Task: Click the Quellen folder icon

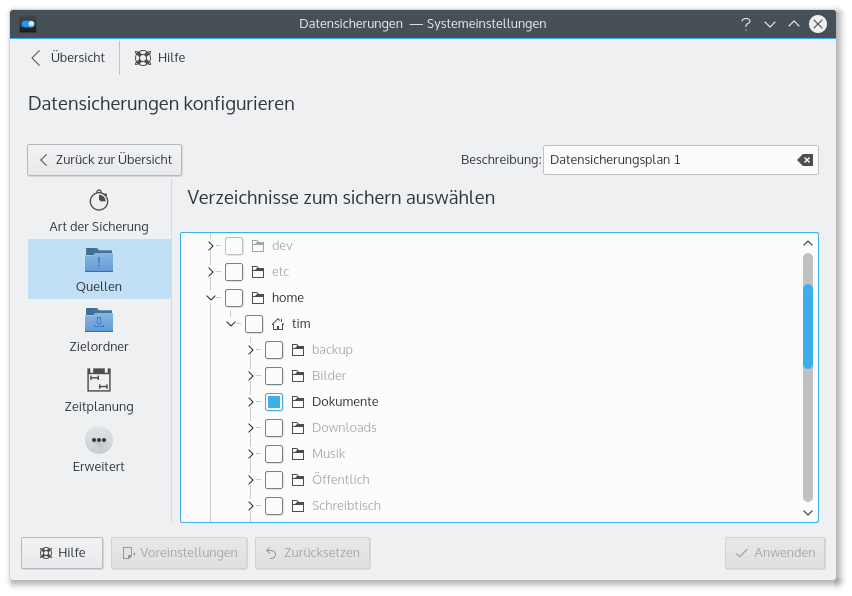Action: tap(99, 260)
